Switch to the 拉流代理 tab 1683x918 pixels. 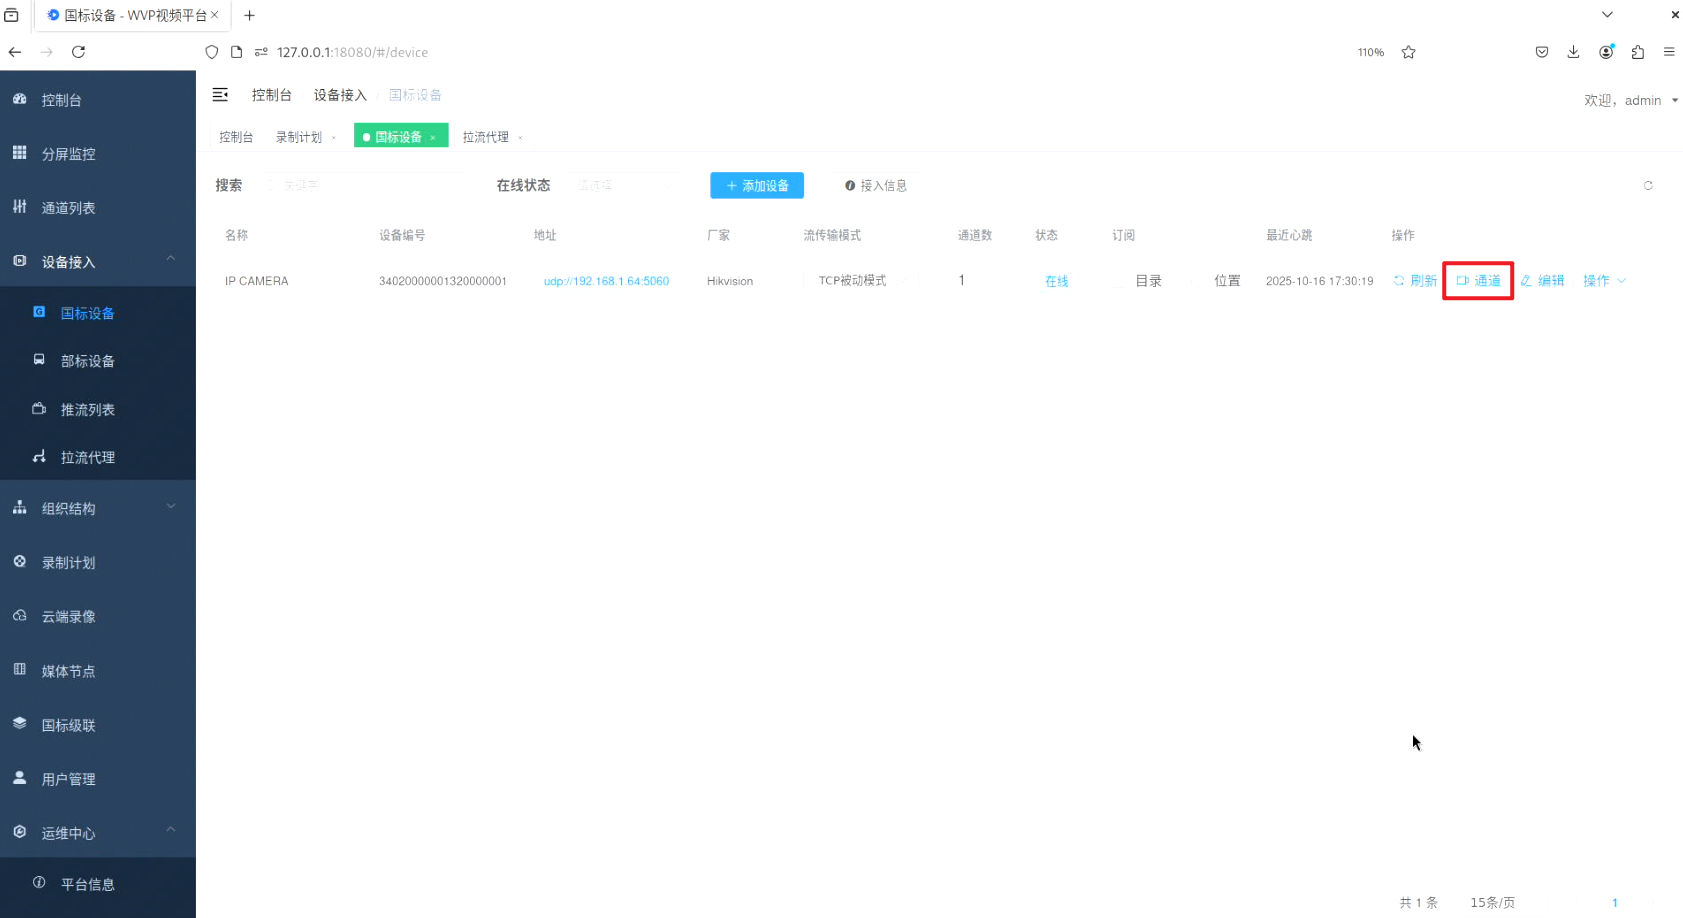[486, 137]
